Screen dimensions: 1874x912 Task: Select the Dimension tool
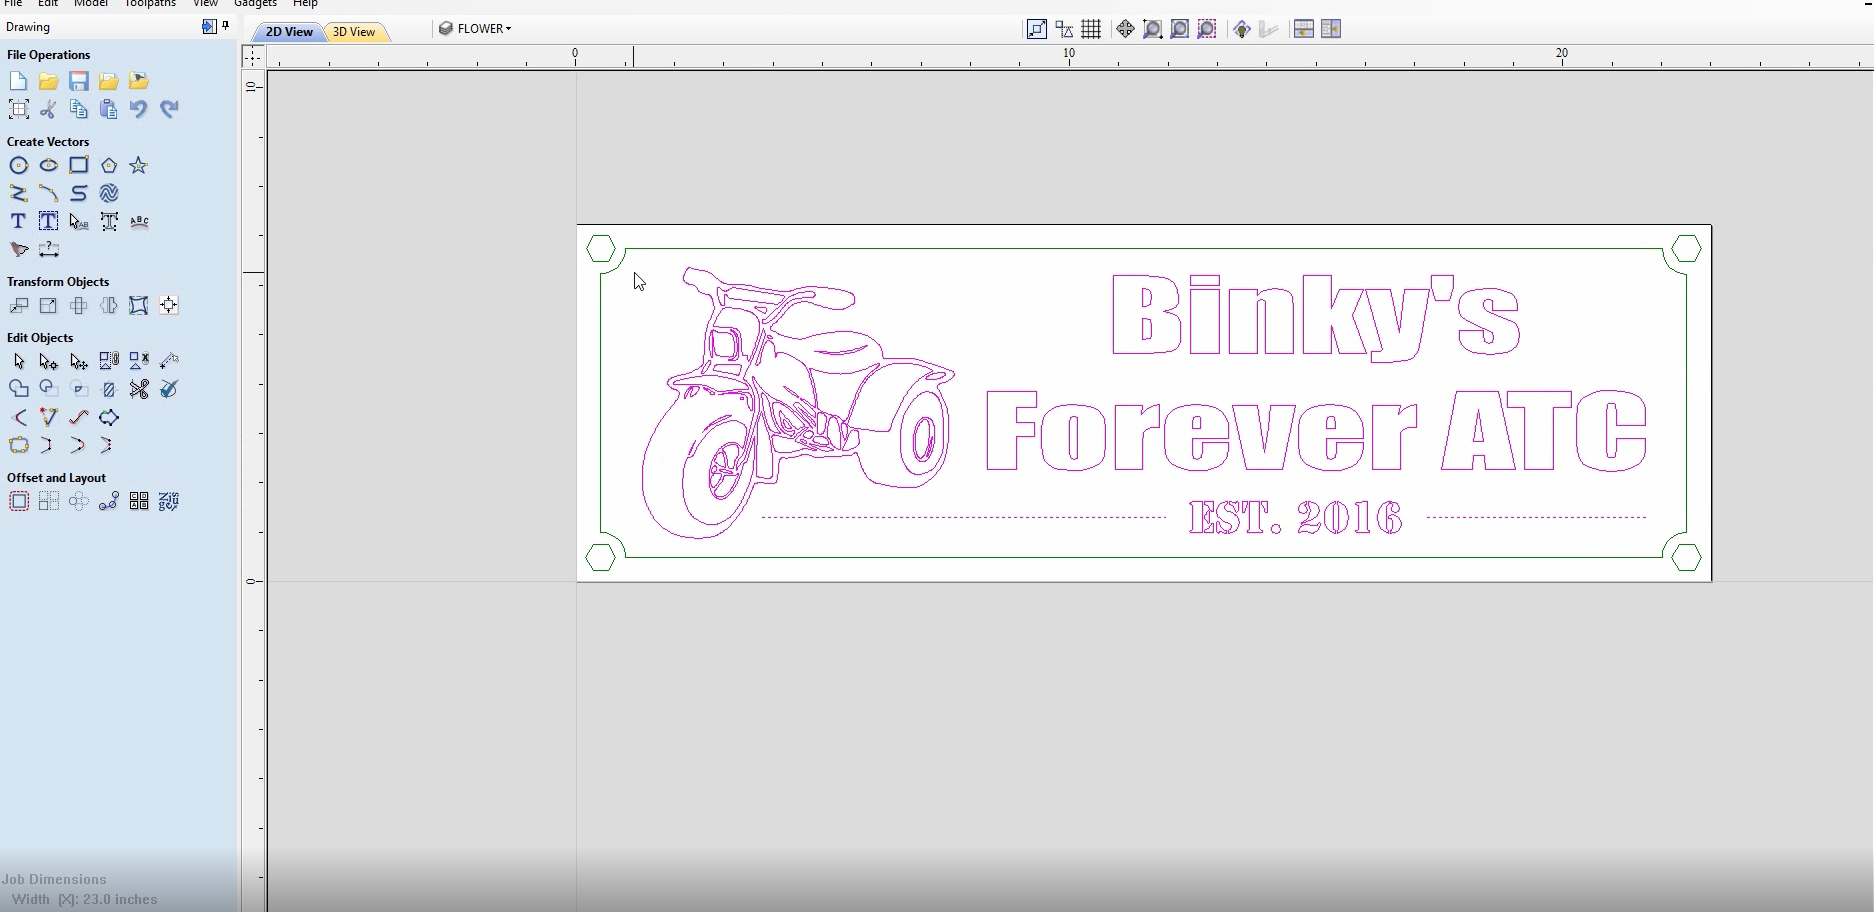[x=48, y=249]
